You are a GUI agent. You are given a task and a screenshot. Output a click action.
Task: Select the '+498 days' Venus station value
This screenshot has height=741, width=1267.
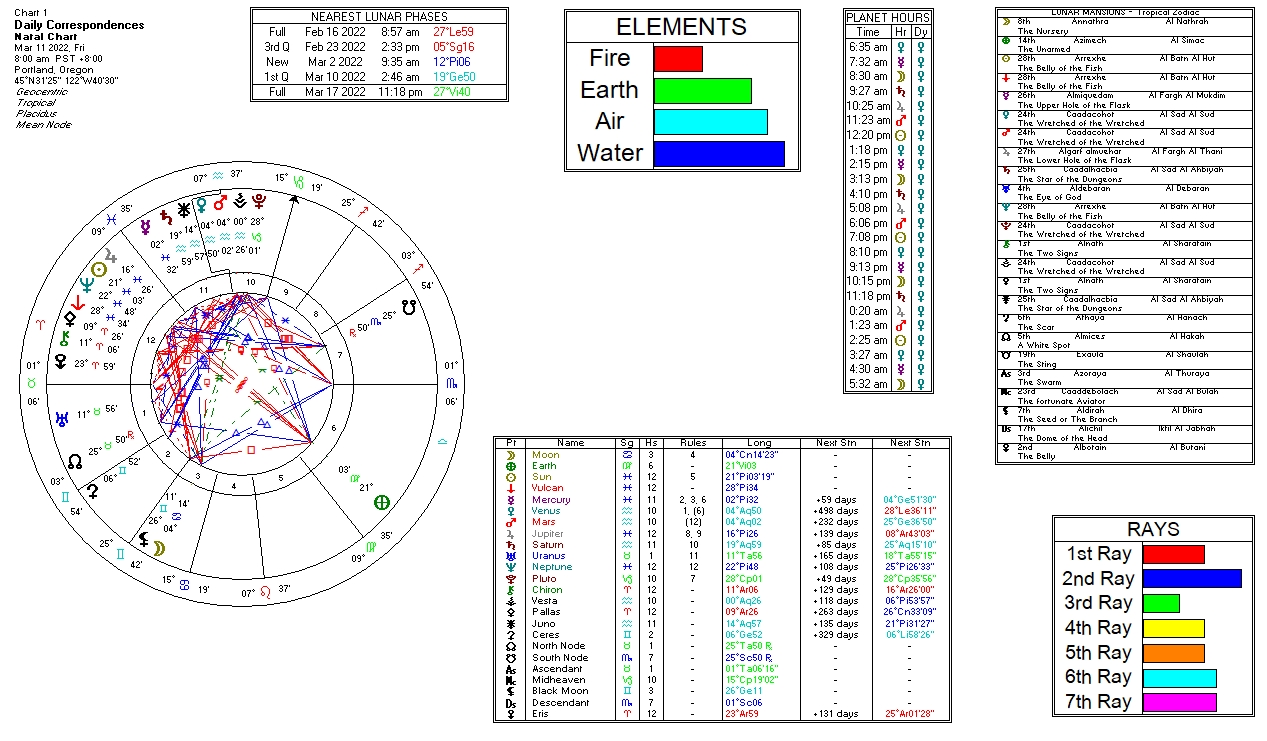coord(837,511)
